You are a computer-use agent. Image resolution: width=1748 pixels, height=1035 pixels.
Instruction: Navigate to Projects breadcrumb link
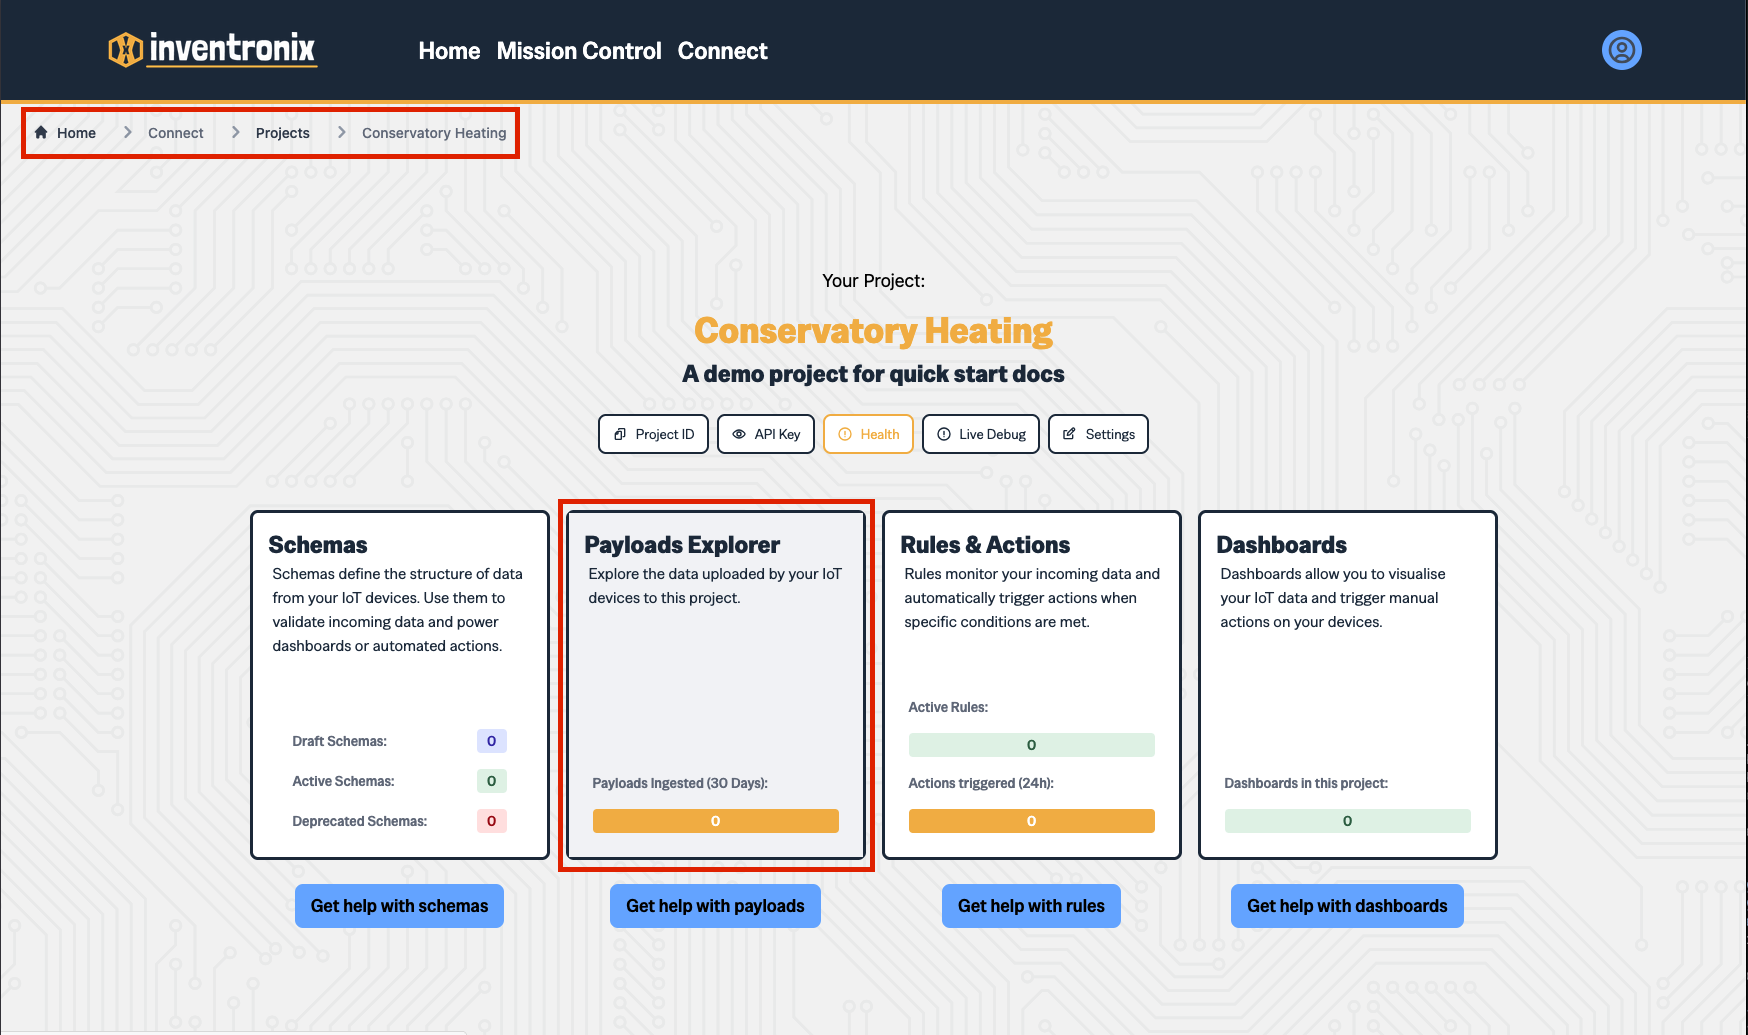coord(282,133)
